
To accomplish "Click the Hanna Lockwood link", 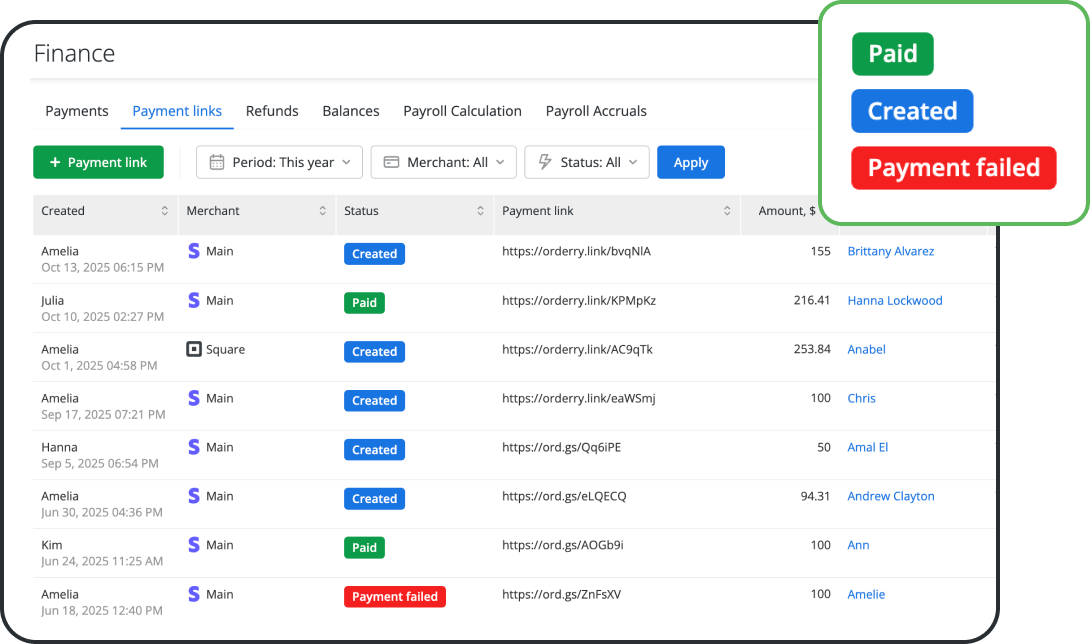I will click(x=895, y=300).
